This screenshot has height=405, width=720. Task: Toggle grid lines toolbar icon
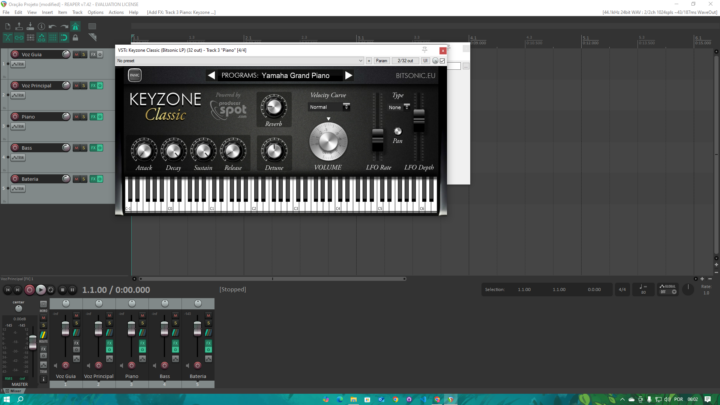click(x=53, y=38)
